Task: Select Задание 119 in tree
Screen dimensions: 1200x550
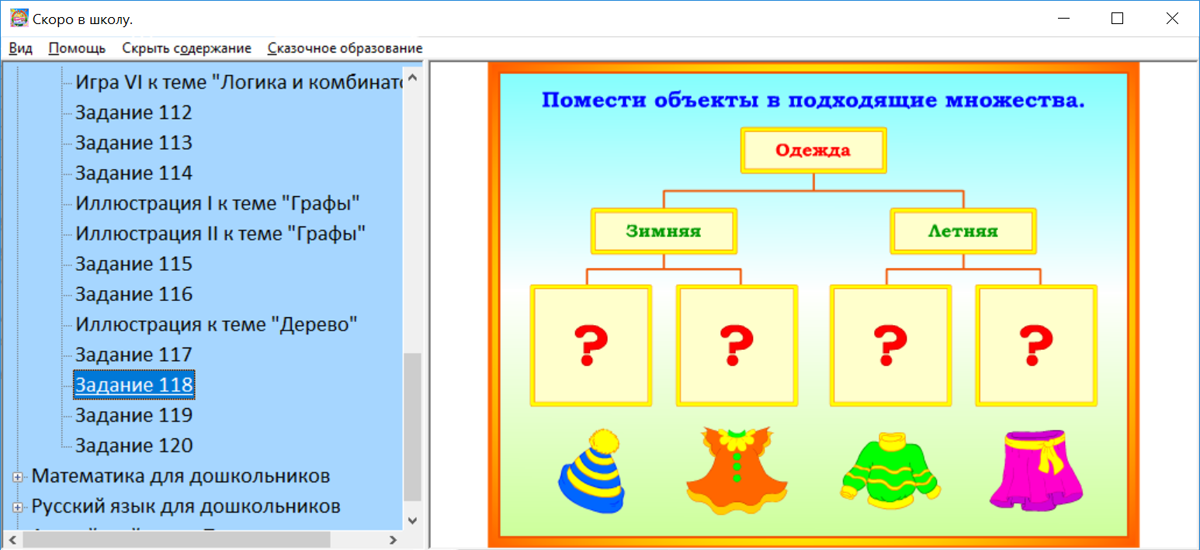Action: click(134, 415)
